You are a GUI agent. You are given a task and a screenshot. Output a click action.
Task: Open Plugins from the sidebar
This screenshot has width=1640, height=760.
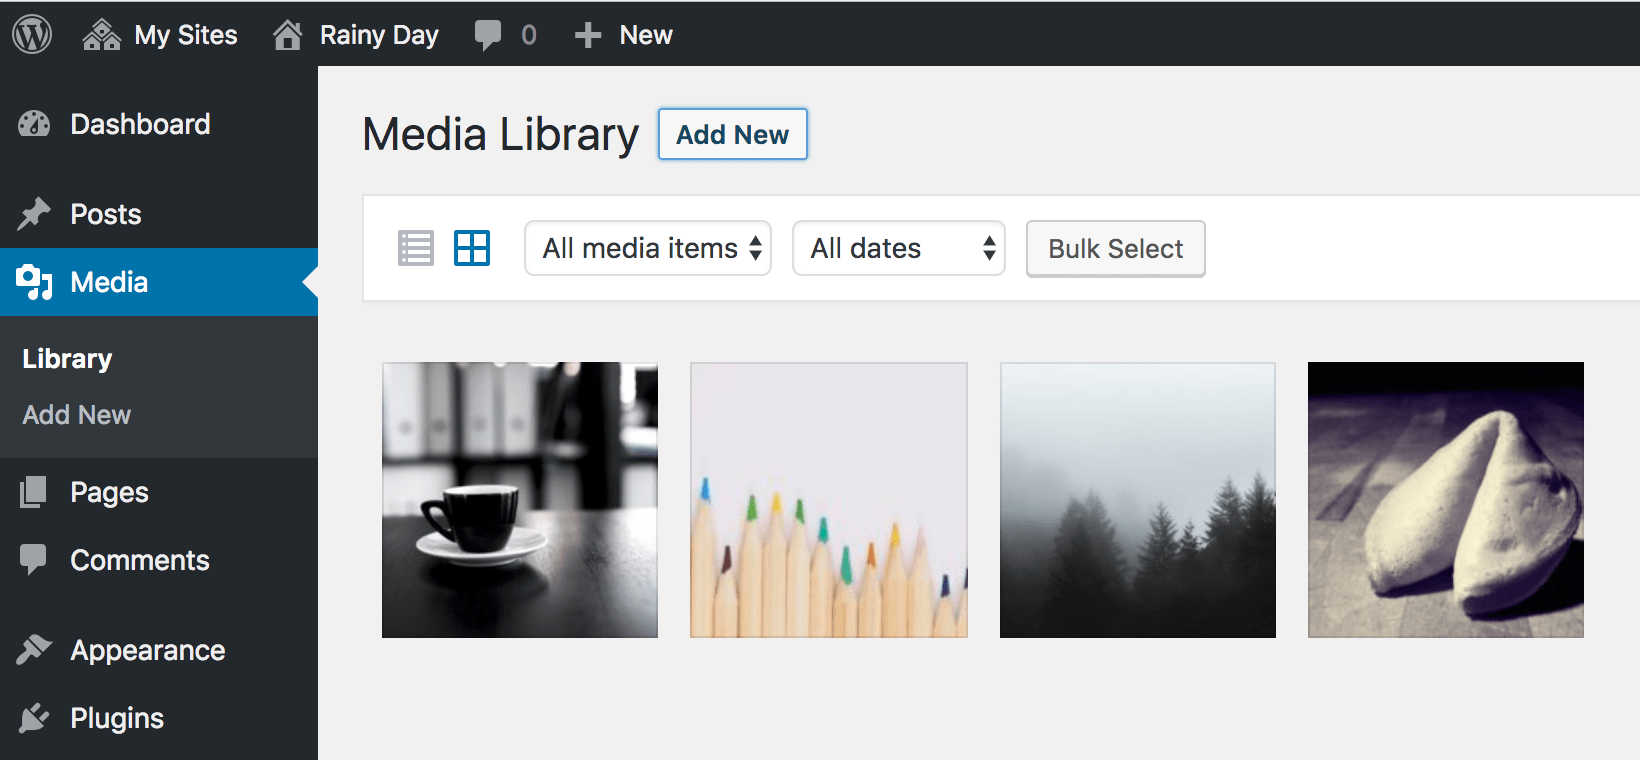pyautogui.click(x=116, y=718)
